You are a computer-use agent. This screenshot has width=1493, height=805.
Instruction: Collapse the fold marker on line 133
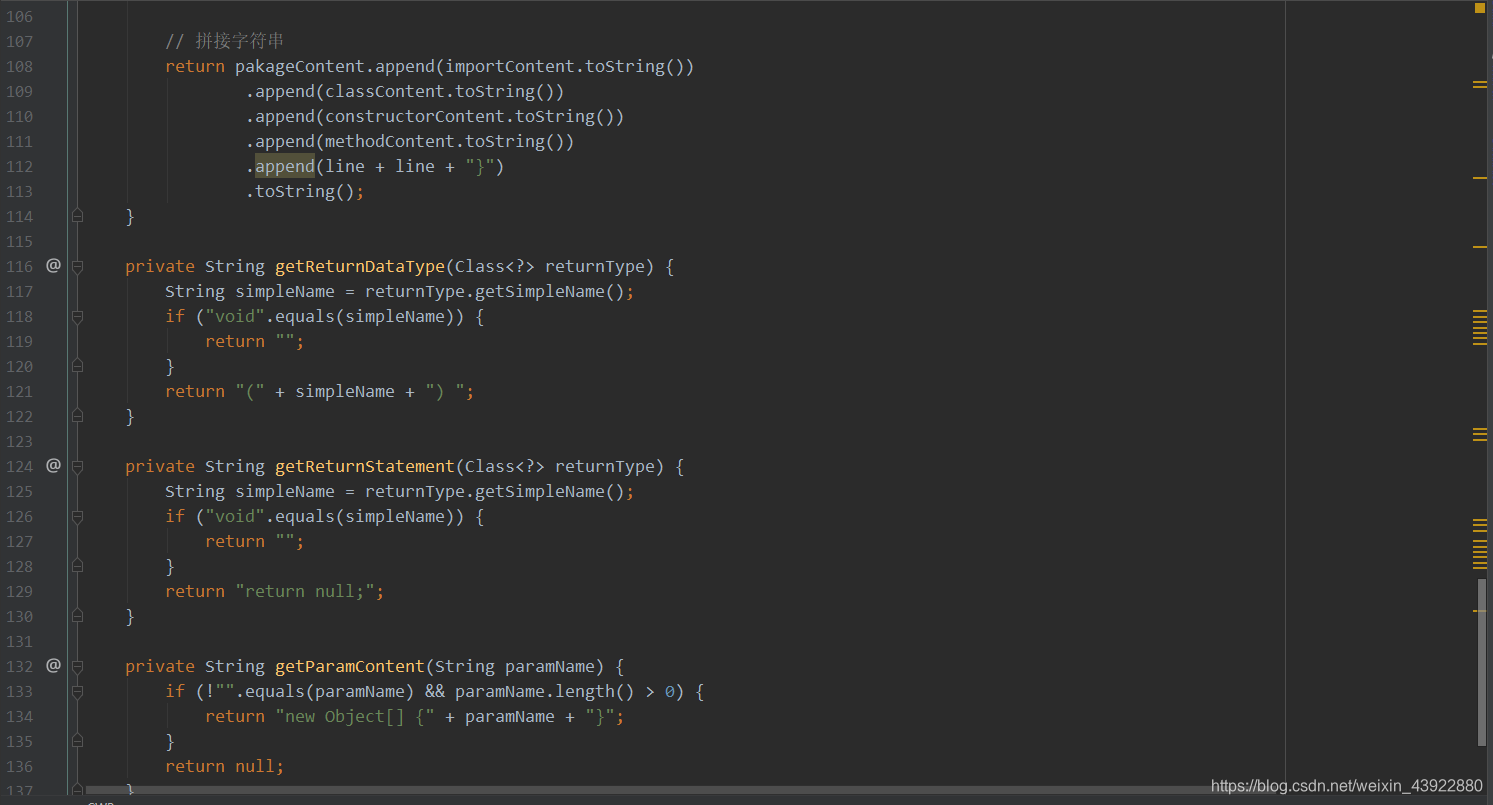point(77,692)
